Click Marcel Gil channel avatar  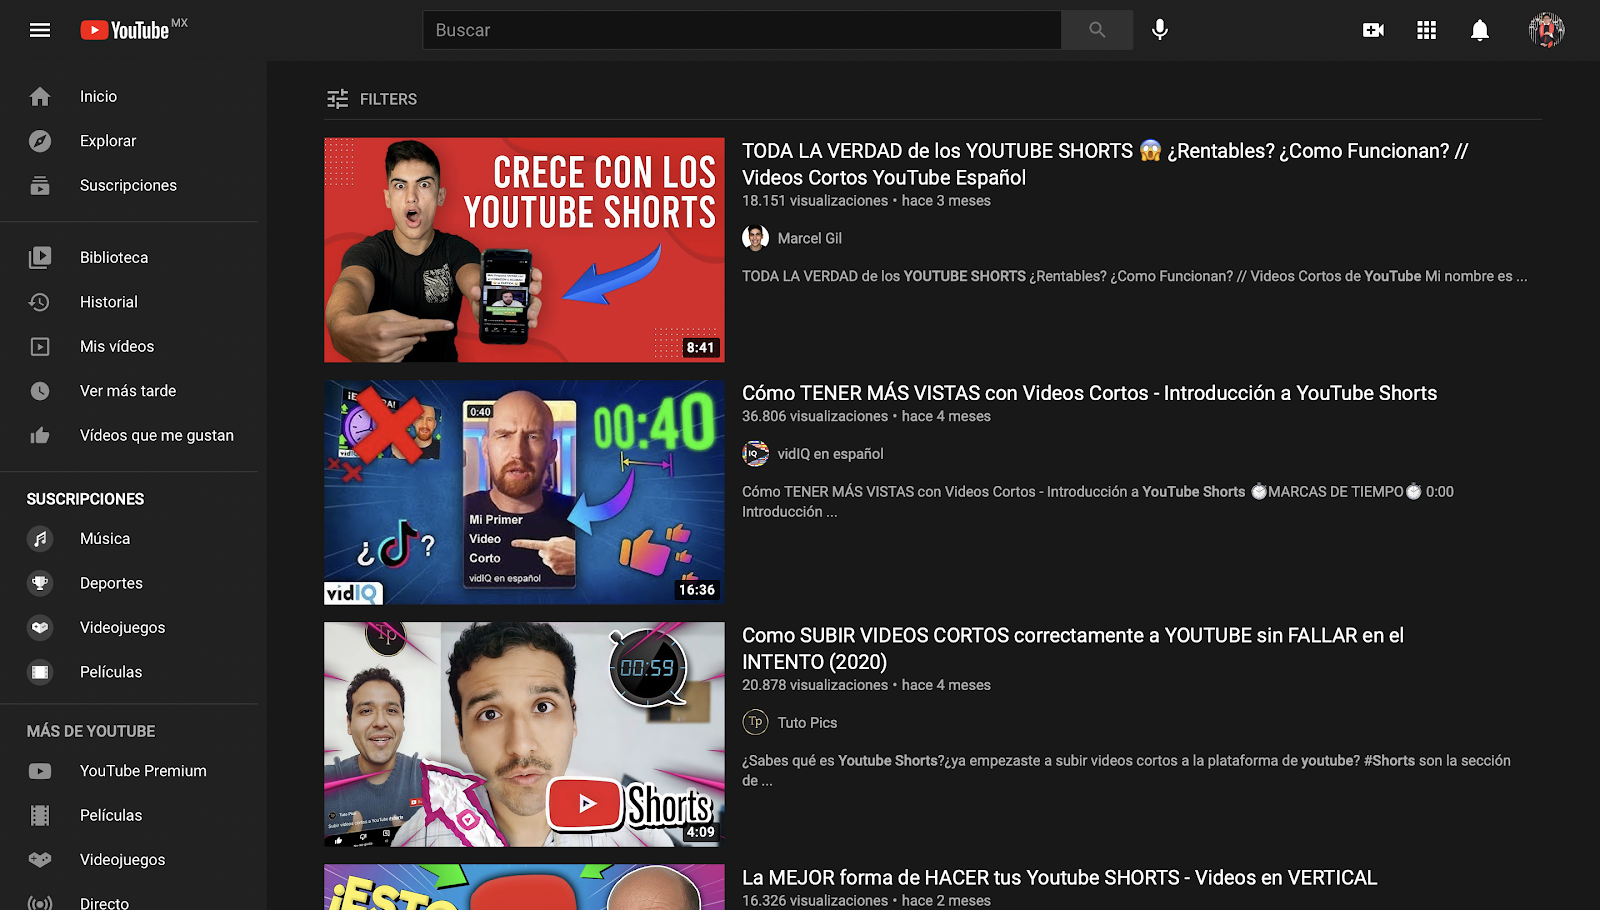coord(755,238)
